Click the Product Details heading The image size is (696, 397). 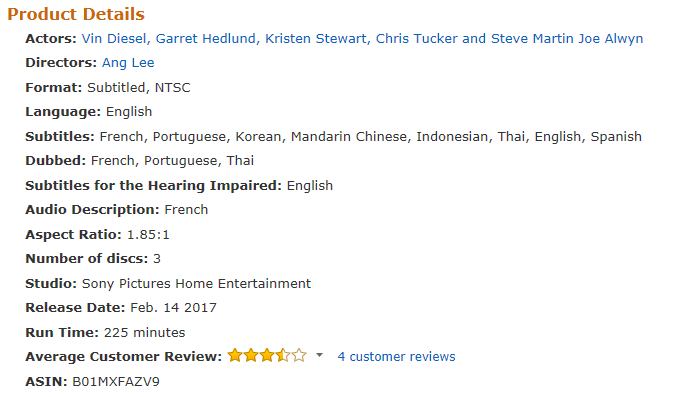click(76, 14)
